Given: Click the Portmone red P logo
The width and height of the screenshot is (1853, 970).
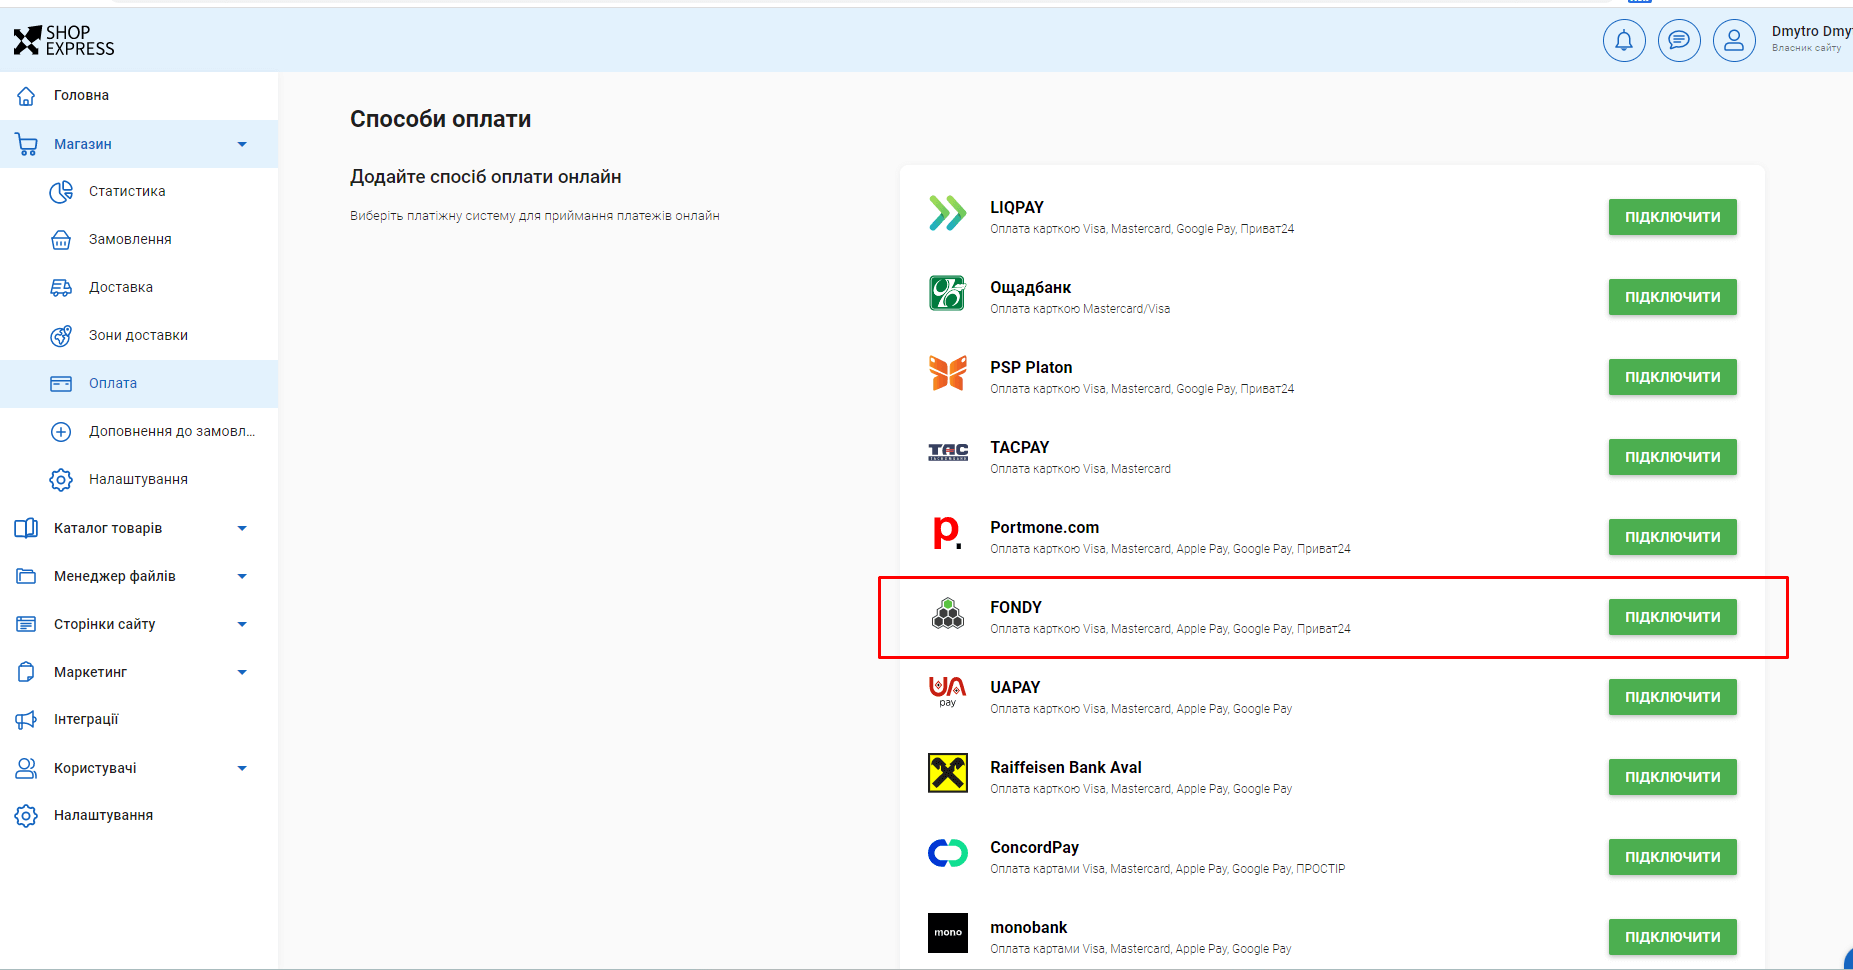Looking at the screenshot, I should (x=947, y=532).
